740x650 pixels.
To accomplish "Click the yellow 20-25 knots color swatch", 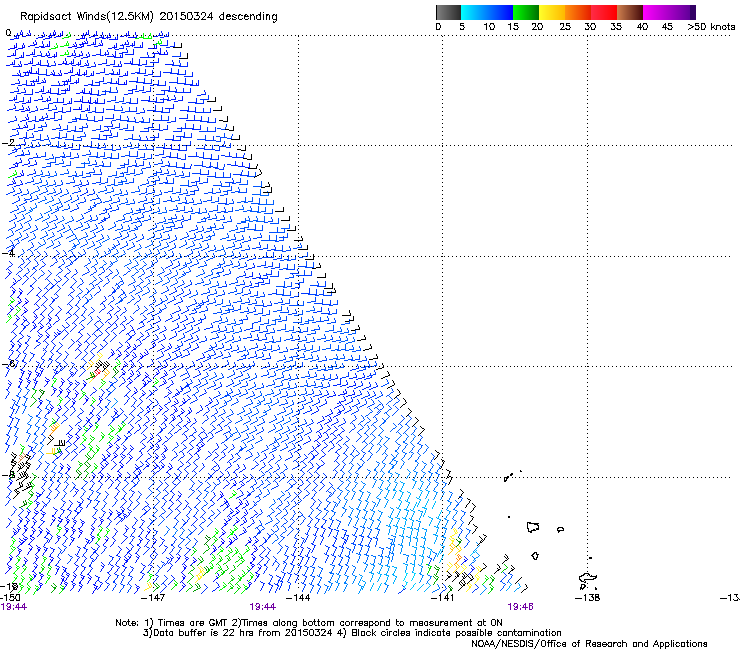I will (x=552, y=12).
